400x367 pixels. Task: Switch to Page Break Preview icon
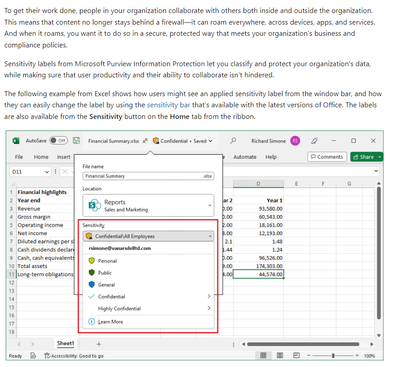tap(296, 355)
